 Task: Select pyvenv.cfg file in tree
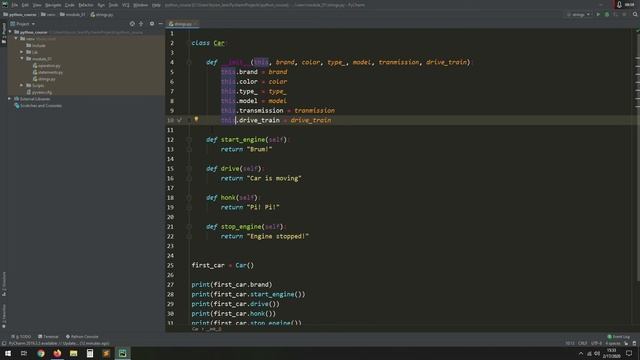pyautogui.click(x=39, y=92)
